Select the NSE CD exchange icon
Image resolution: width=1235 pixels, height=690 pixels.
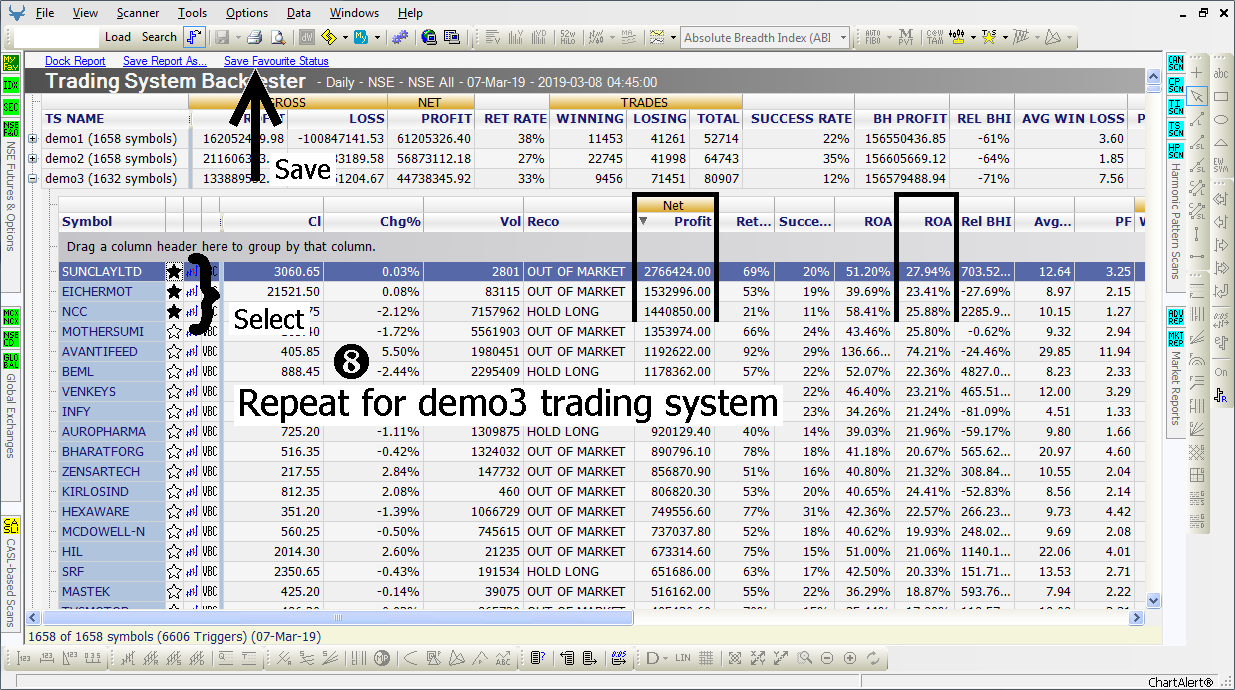coord(11,339)
